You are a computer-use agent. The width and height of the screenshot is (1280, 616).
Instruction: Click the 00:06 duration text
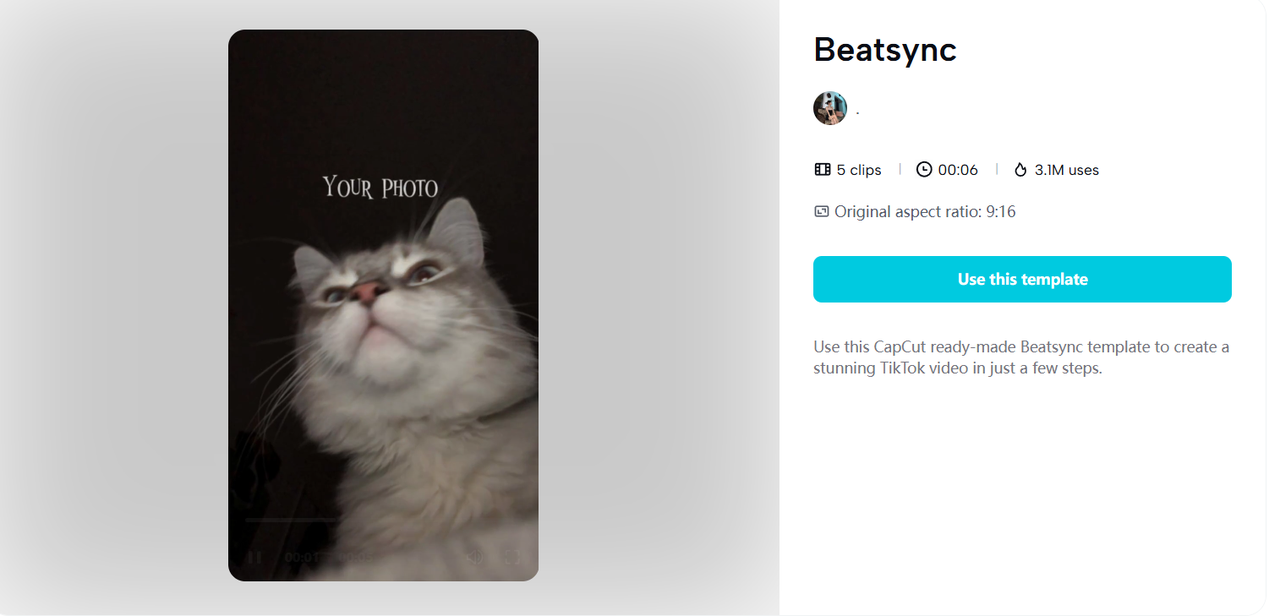[958, 170]
